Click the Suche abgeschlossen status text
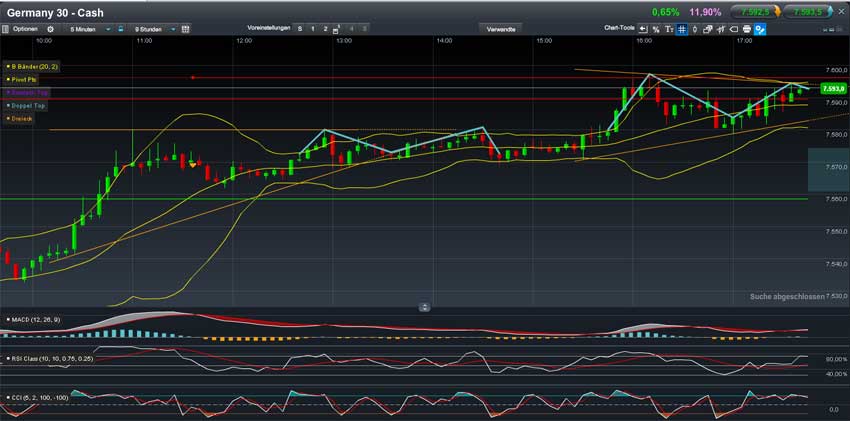850x421 pixels. pyautogui.click(x=787, y=296)
